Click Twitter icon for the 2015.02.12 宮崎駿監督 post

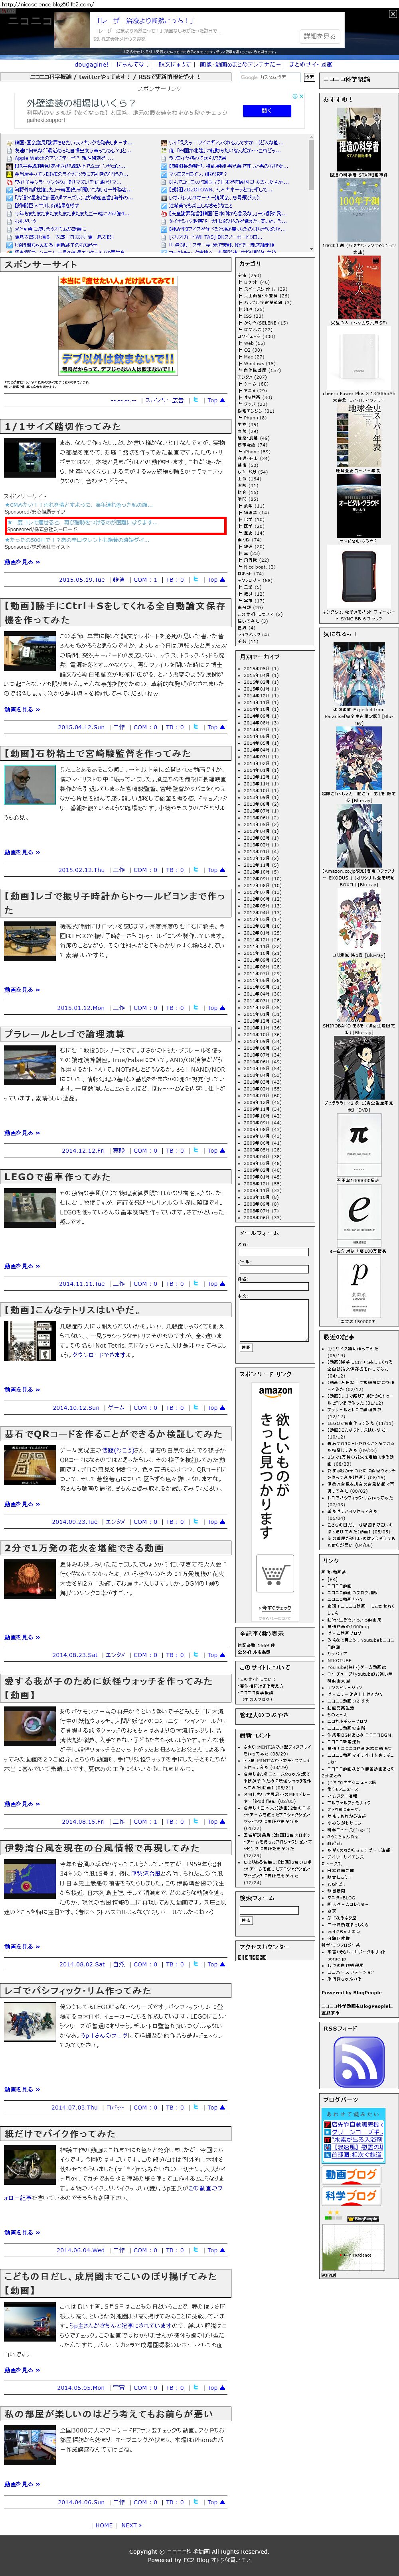pyautogui.click(x=196, y=870)
